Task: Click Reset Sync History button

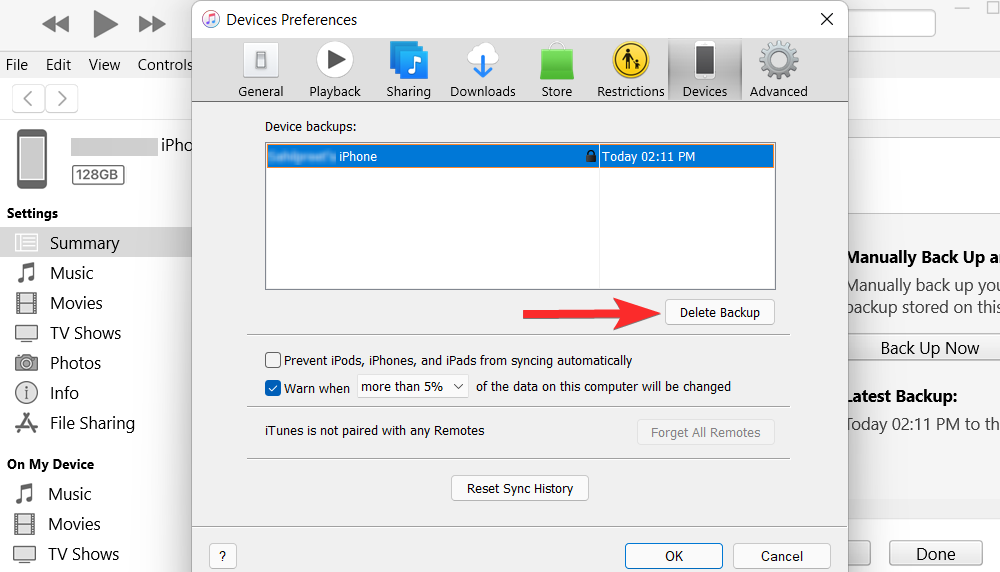Action: (x=520, y=488)
